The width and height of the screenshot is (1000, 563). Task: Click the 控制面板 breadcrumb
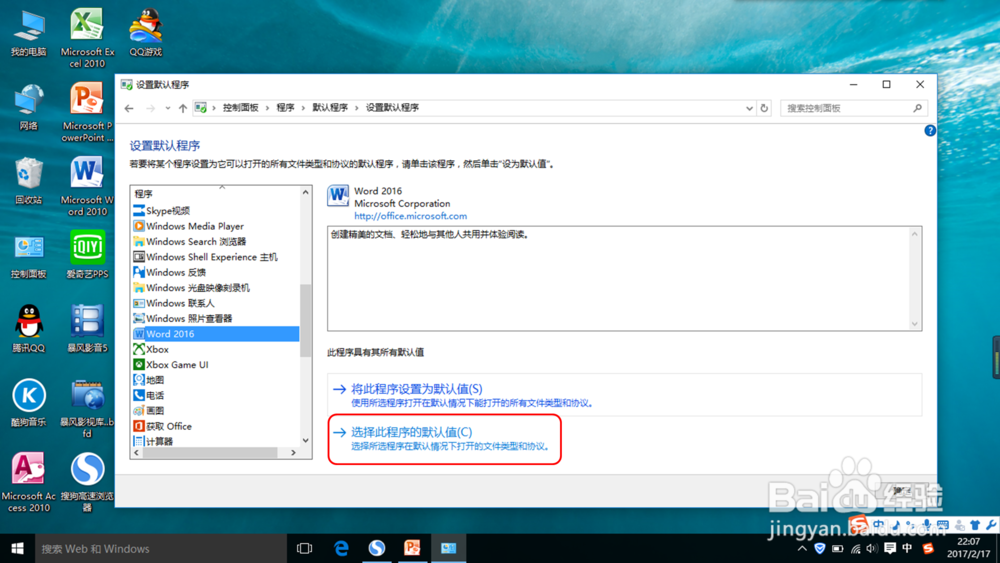tap(240, 108)
